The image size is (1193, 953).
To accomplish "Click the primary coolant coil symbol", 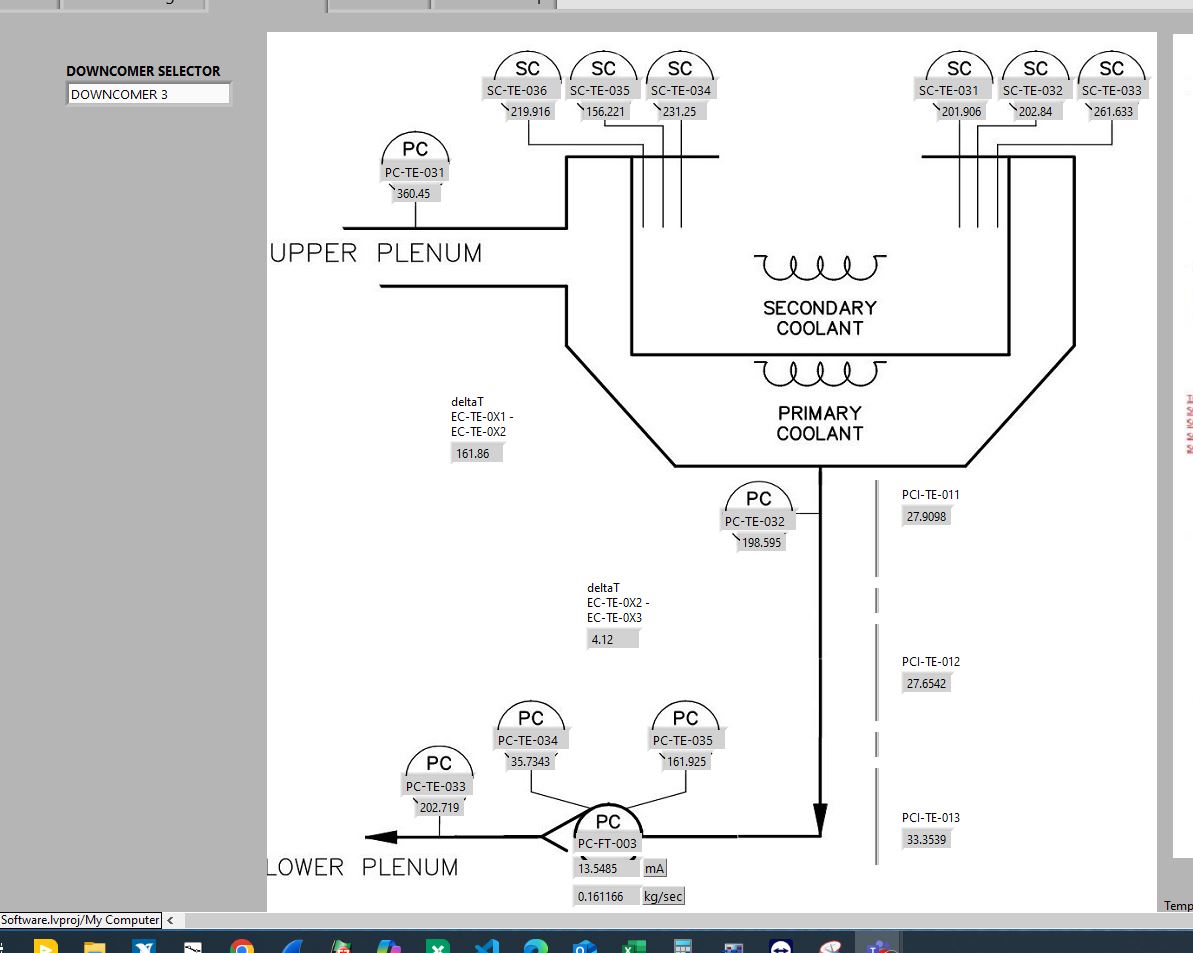I will (820, 374).
